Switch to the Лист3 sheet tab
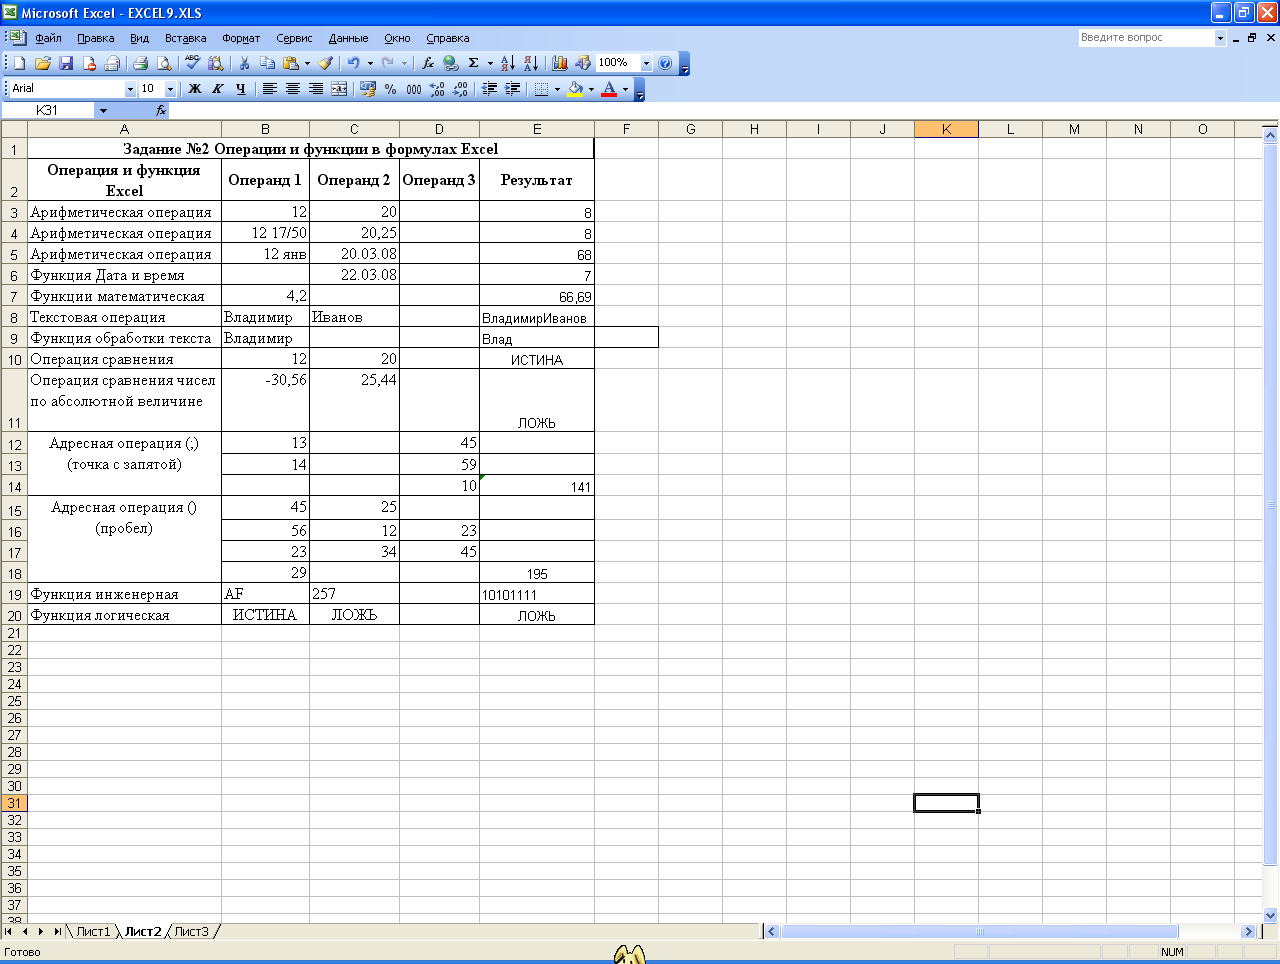The image size is (1280, 964). (192, 931)
